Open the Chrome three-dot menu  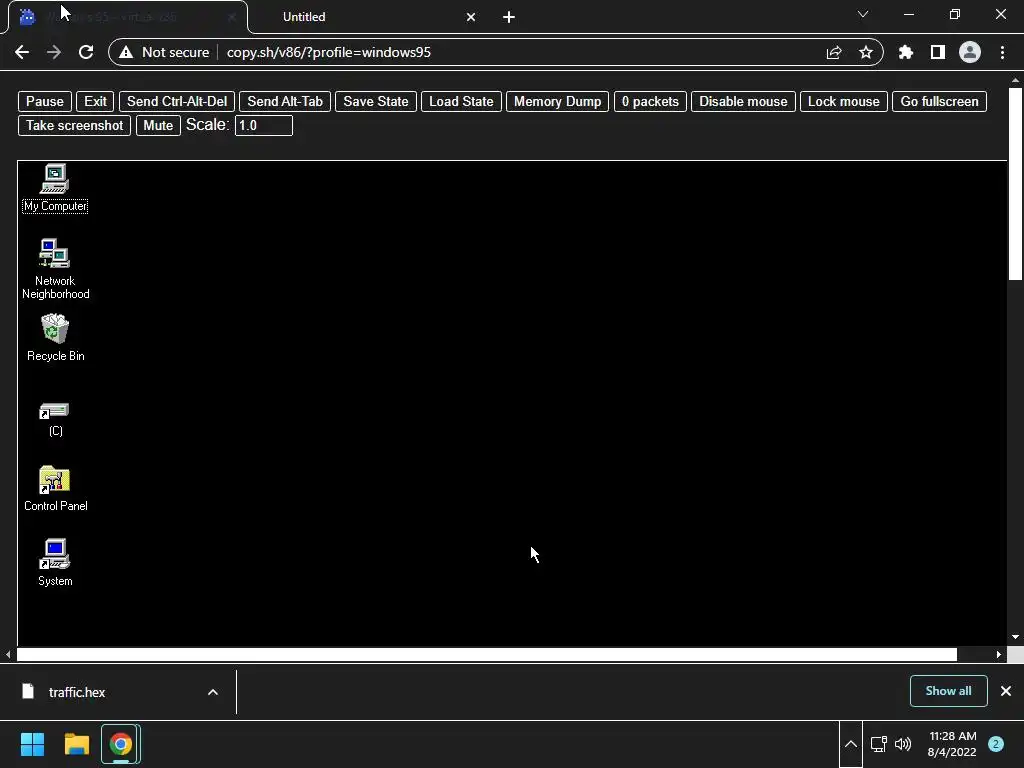[1002, 52]
